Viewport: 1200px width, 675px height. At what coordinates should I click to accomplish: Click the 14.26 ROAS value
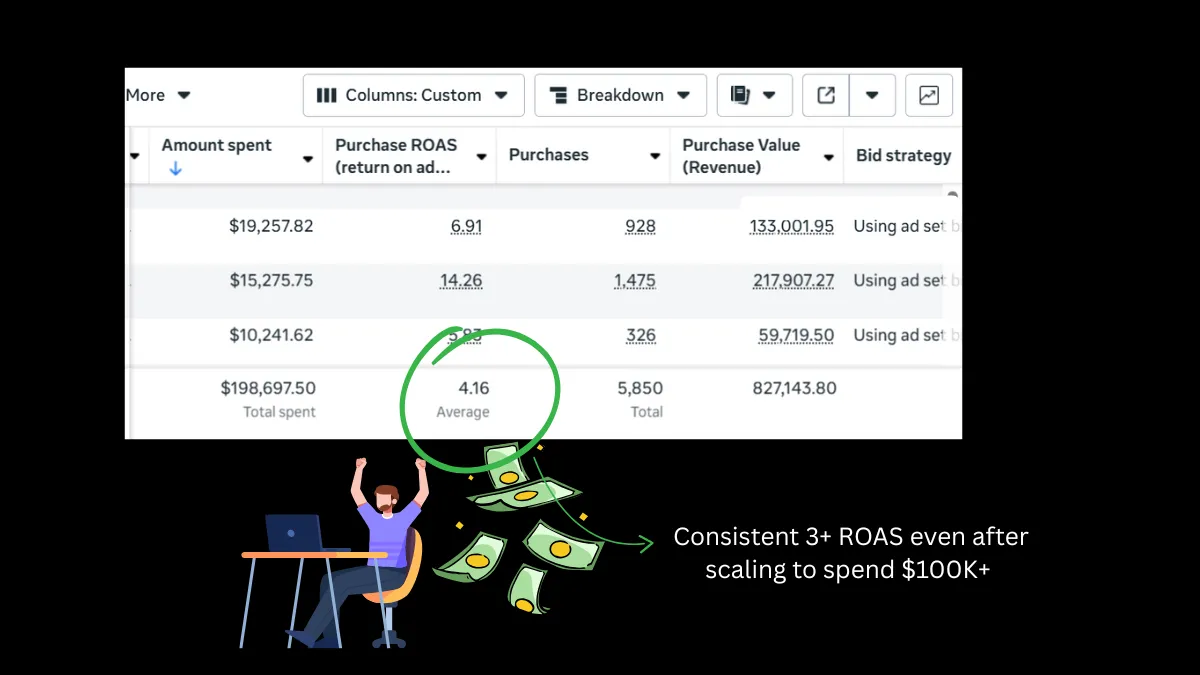tap(461, 281)
